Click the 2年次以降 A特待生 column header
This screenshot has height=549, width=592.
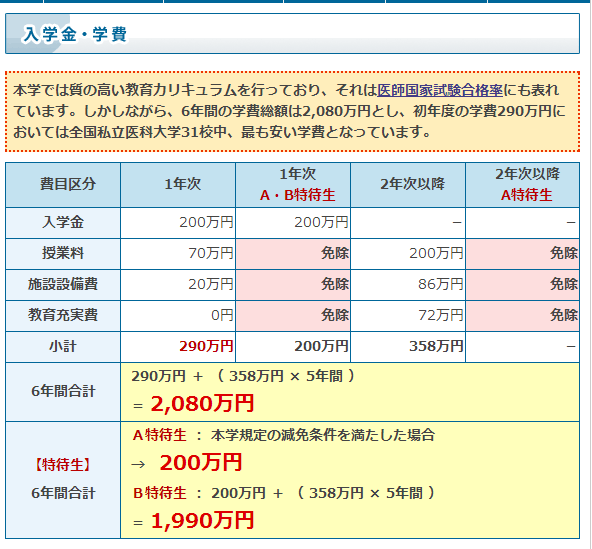click(523, 185)
